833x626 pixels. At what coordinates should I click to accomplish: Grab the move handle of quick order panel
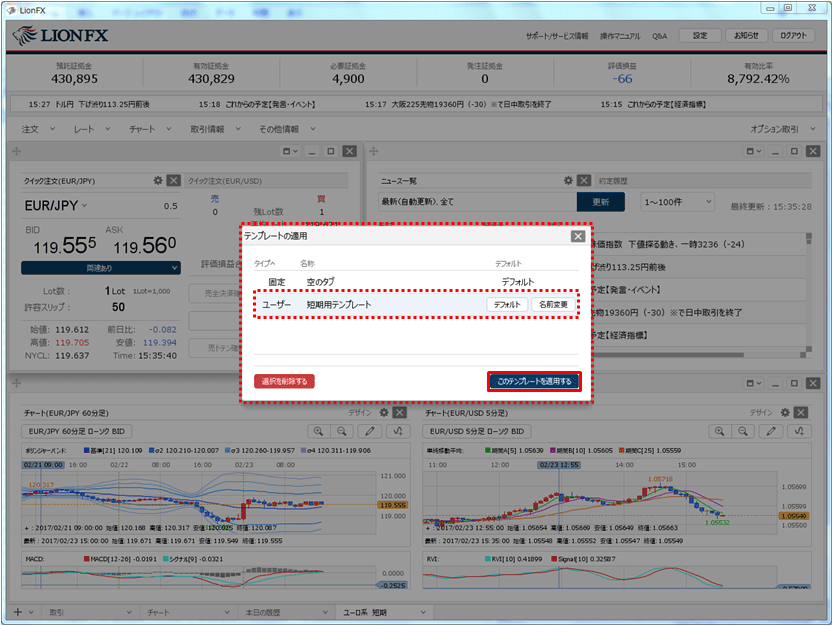[x=16, y=151]
